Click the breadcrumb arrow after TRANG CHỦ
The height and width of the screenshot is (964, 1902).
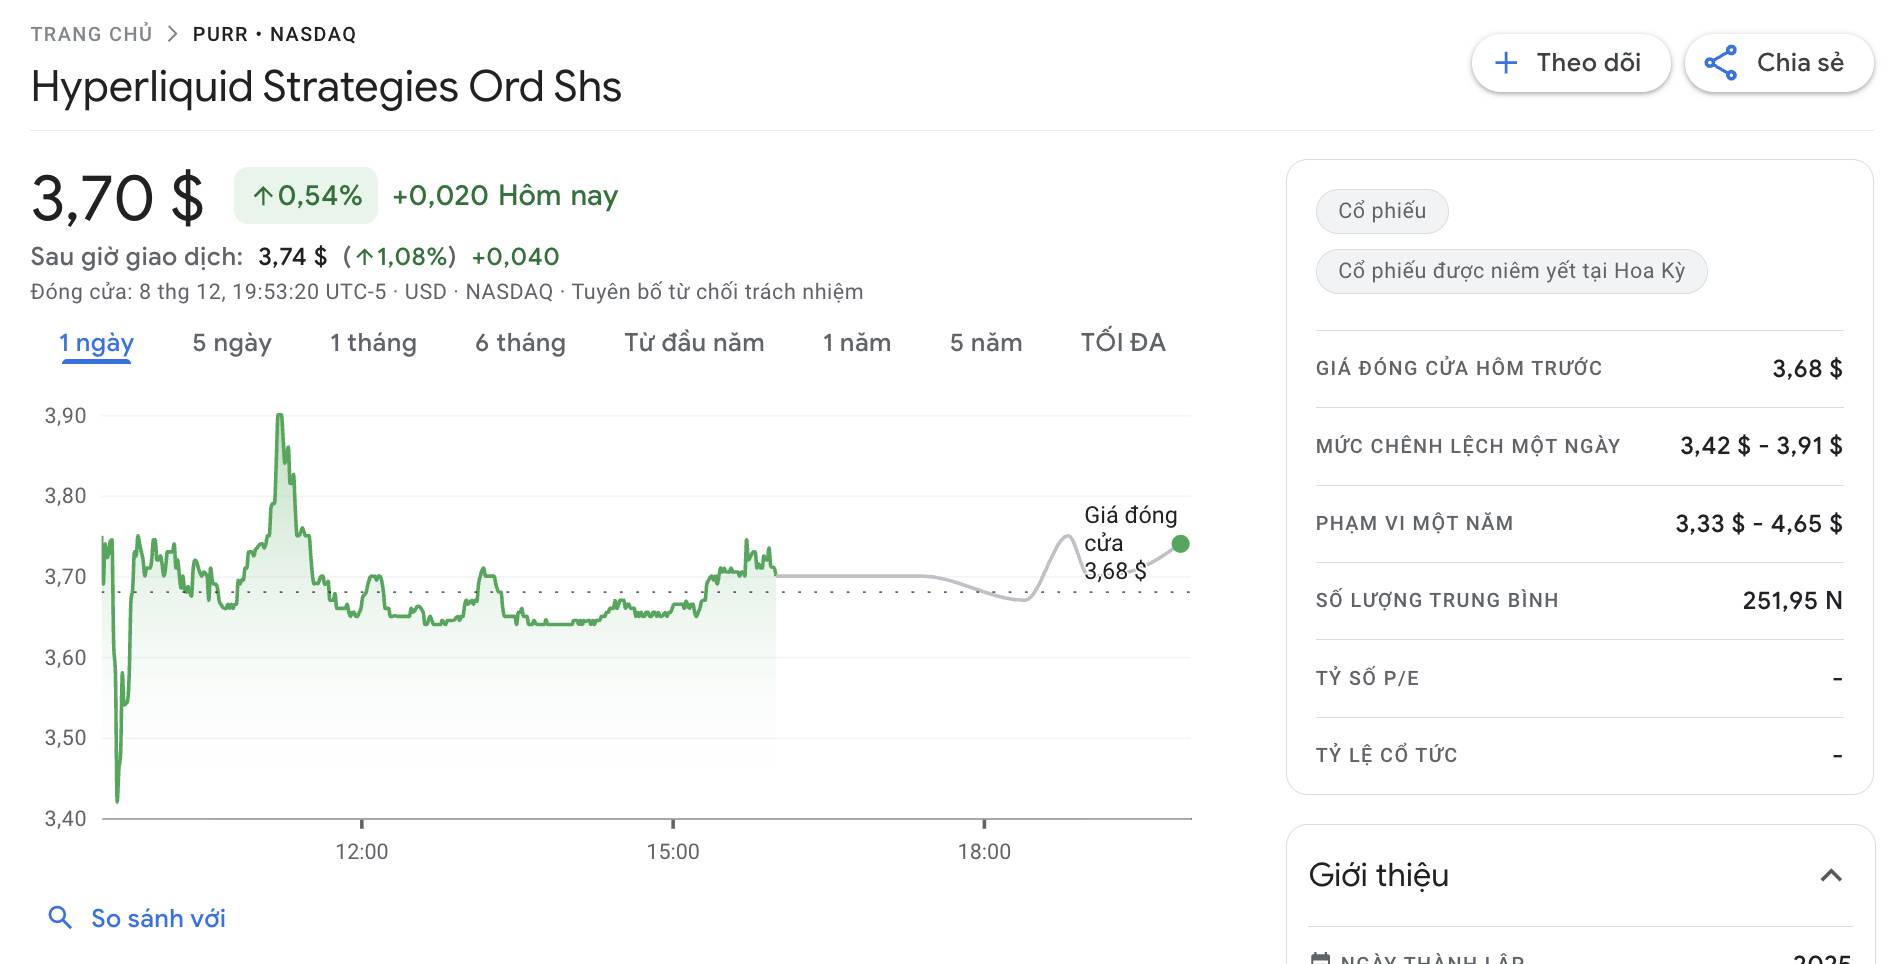point(173,34)
